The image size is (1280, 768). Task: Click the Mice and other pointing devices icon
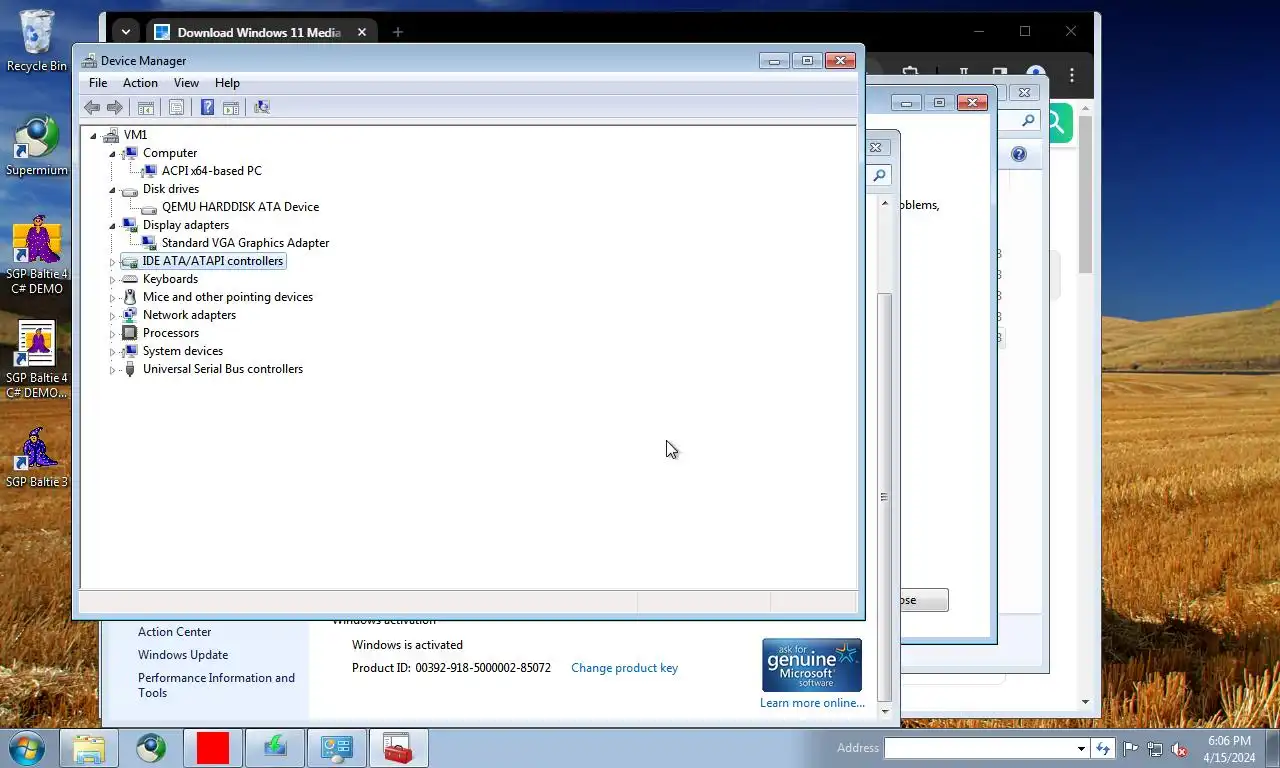pos(129,297)
